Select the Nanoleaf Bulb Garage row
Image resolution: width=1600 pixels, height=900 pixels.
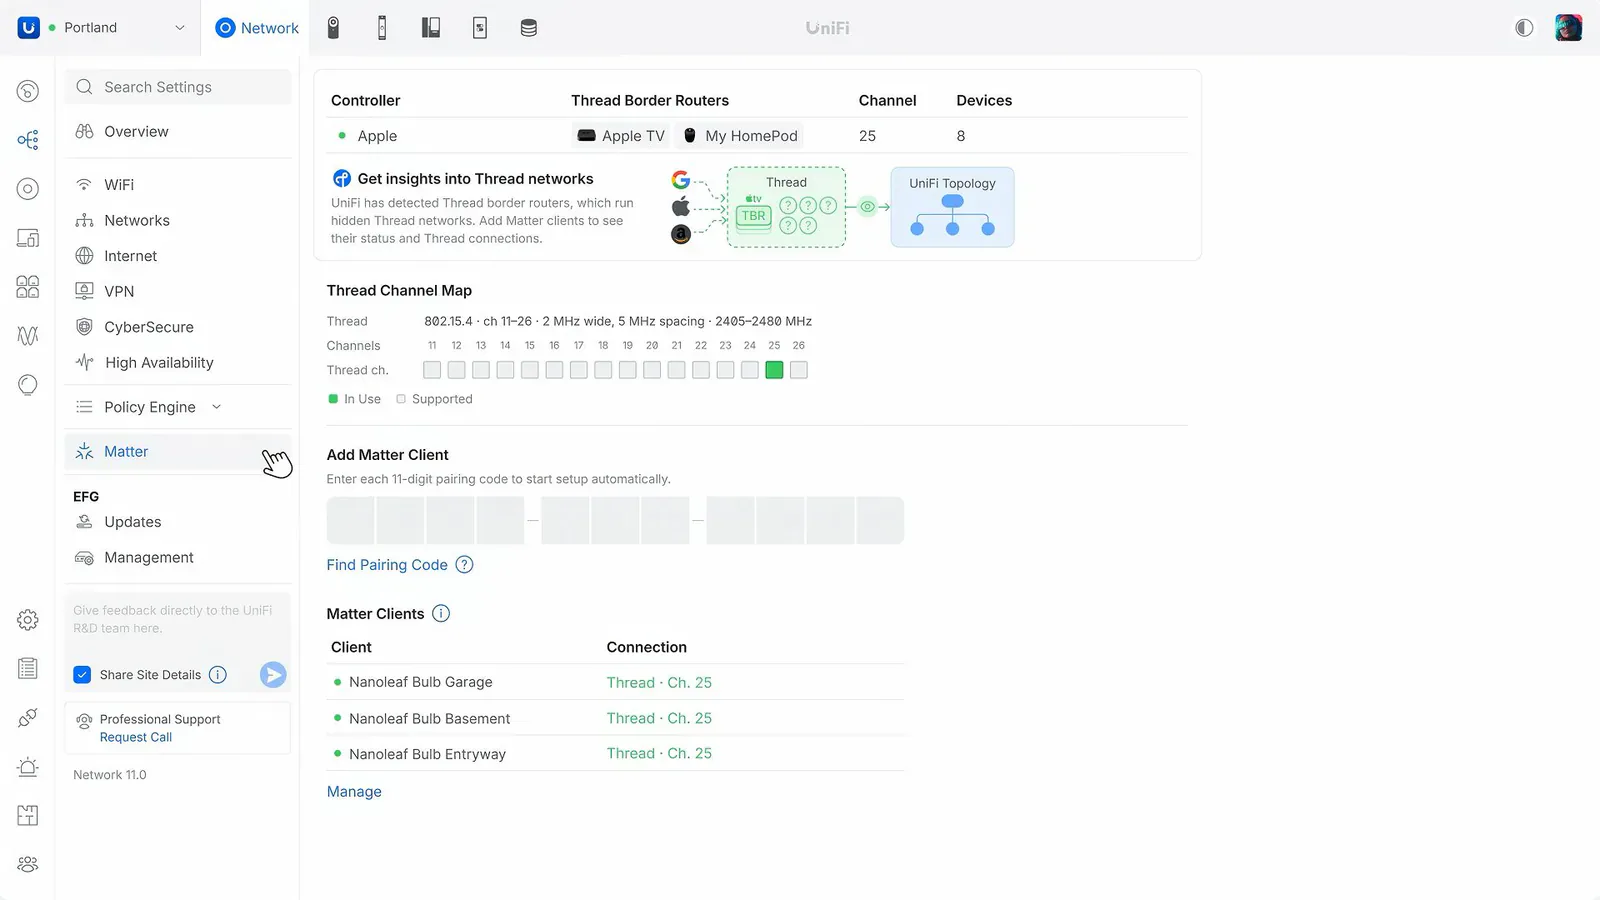pyautogui.click(x=615, y=682)
